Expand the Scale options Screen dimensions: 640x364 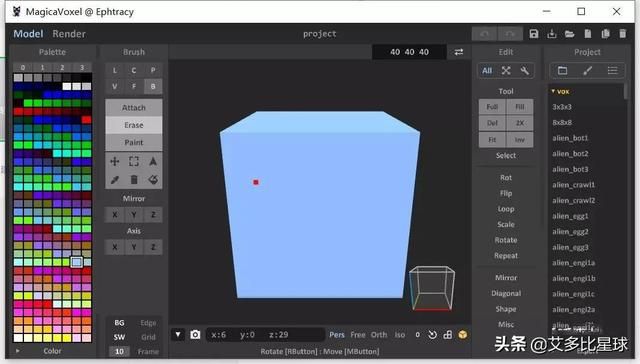(506, 224)
